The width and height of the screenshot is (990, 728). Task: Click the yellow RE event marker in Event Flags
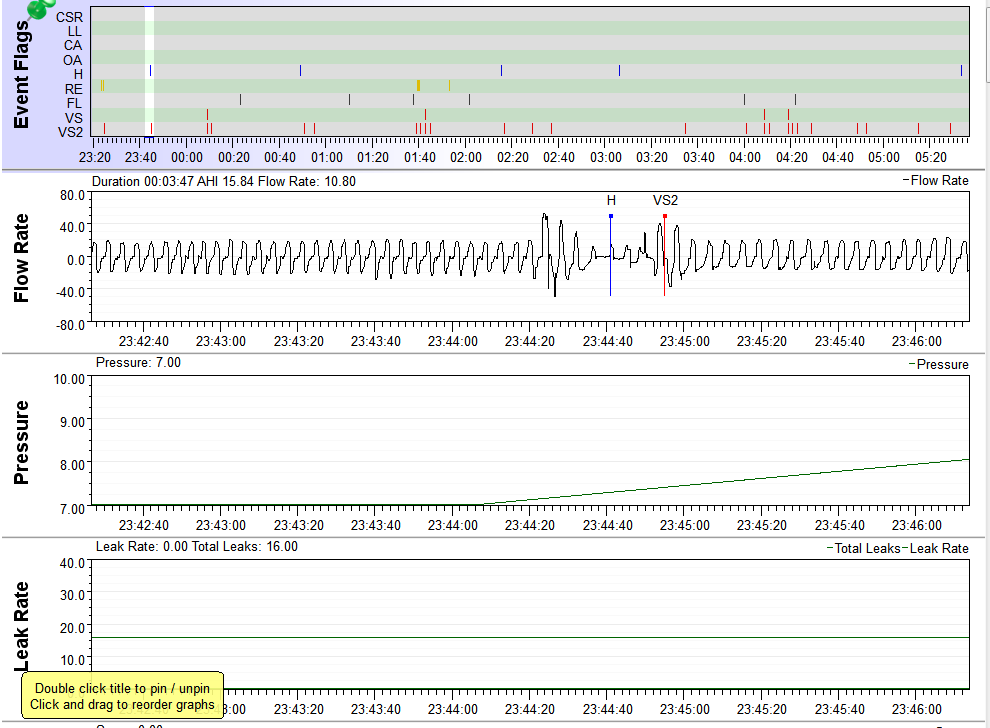pos(418,86)
